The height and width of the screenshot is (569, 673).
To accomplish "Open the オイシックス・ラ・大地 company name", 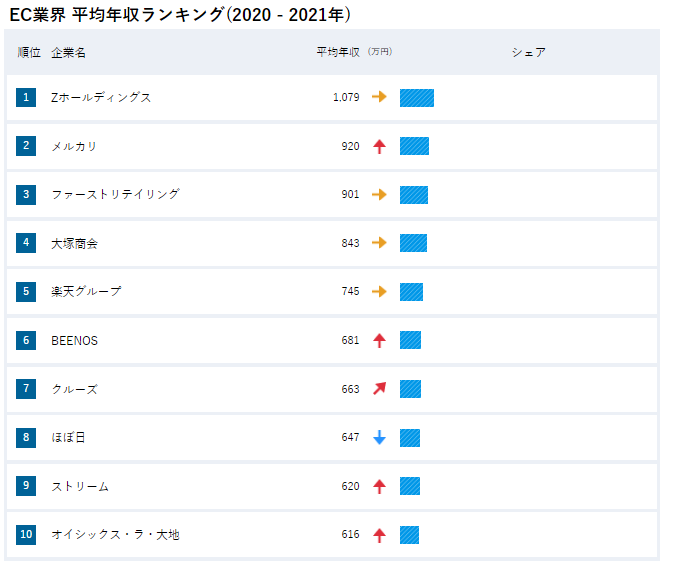I will [115, 535].
